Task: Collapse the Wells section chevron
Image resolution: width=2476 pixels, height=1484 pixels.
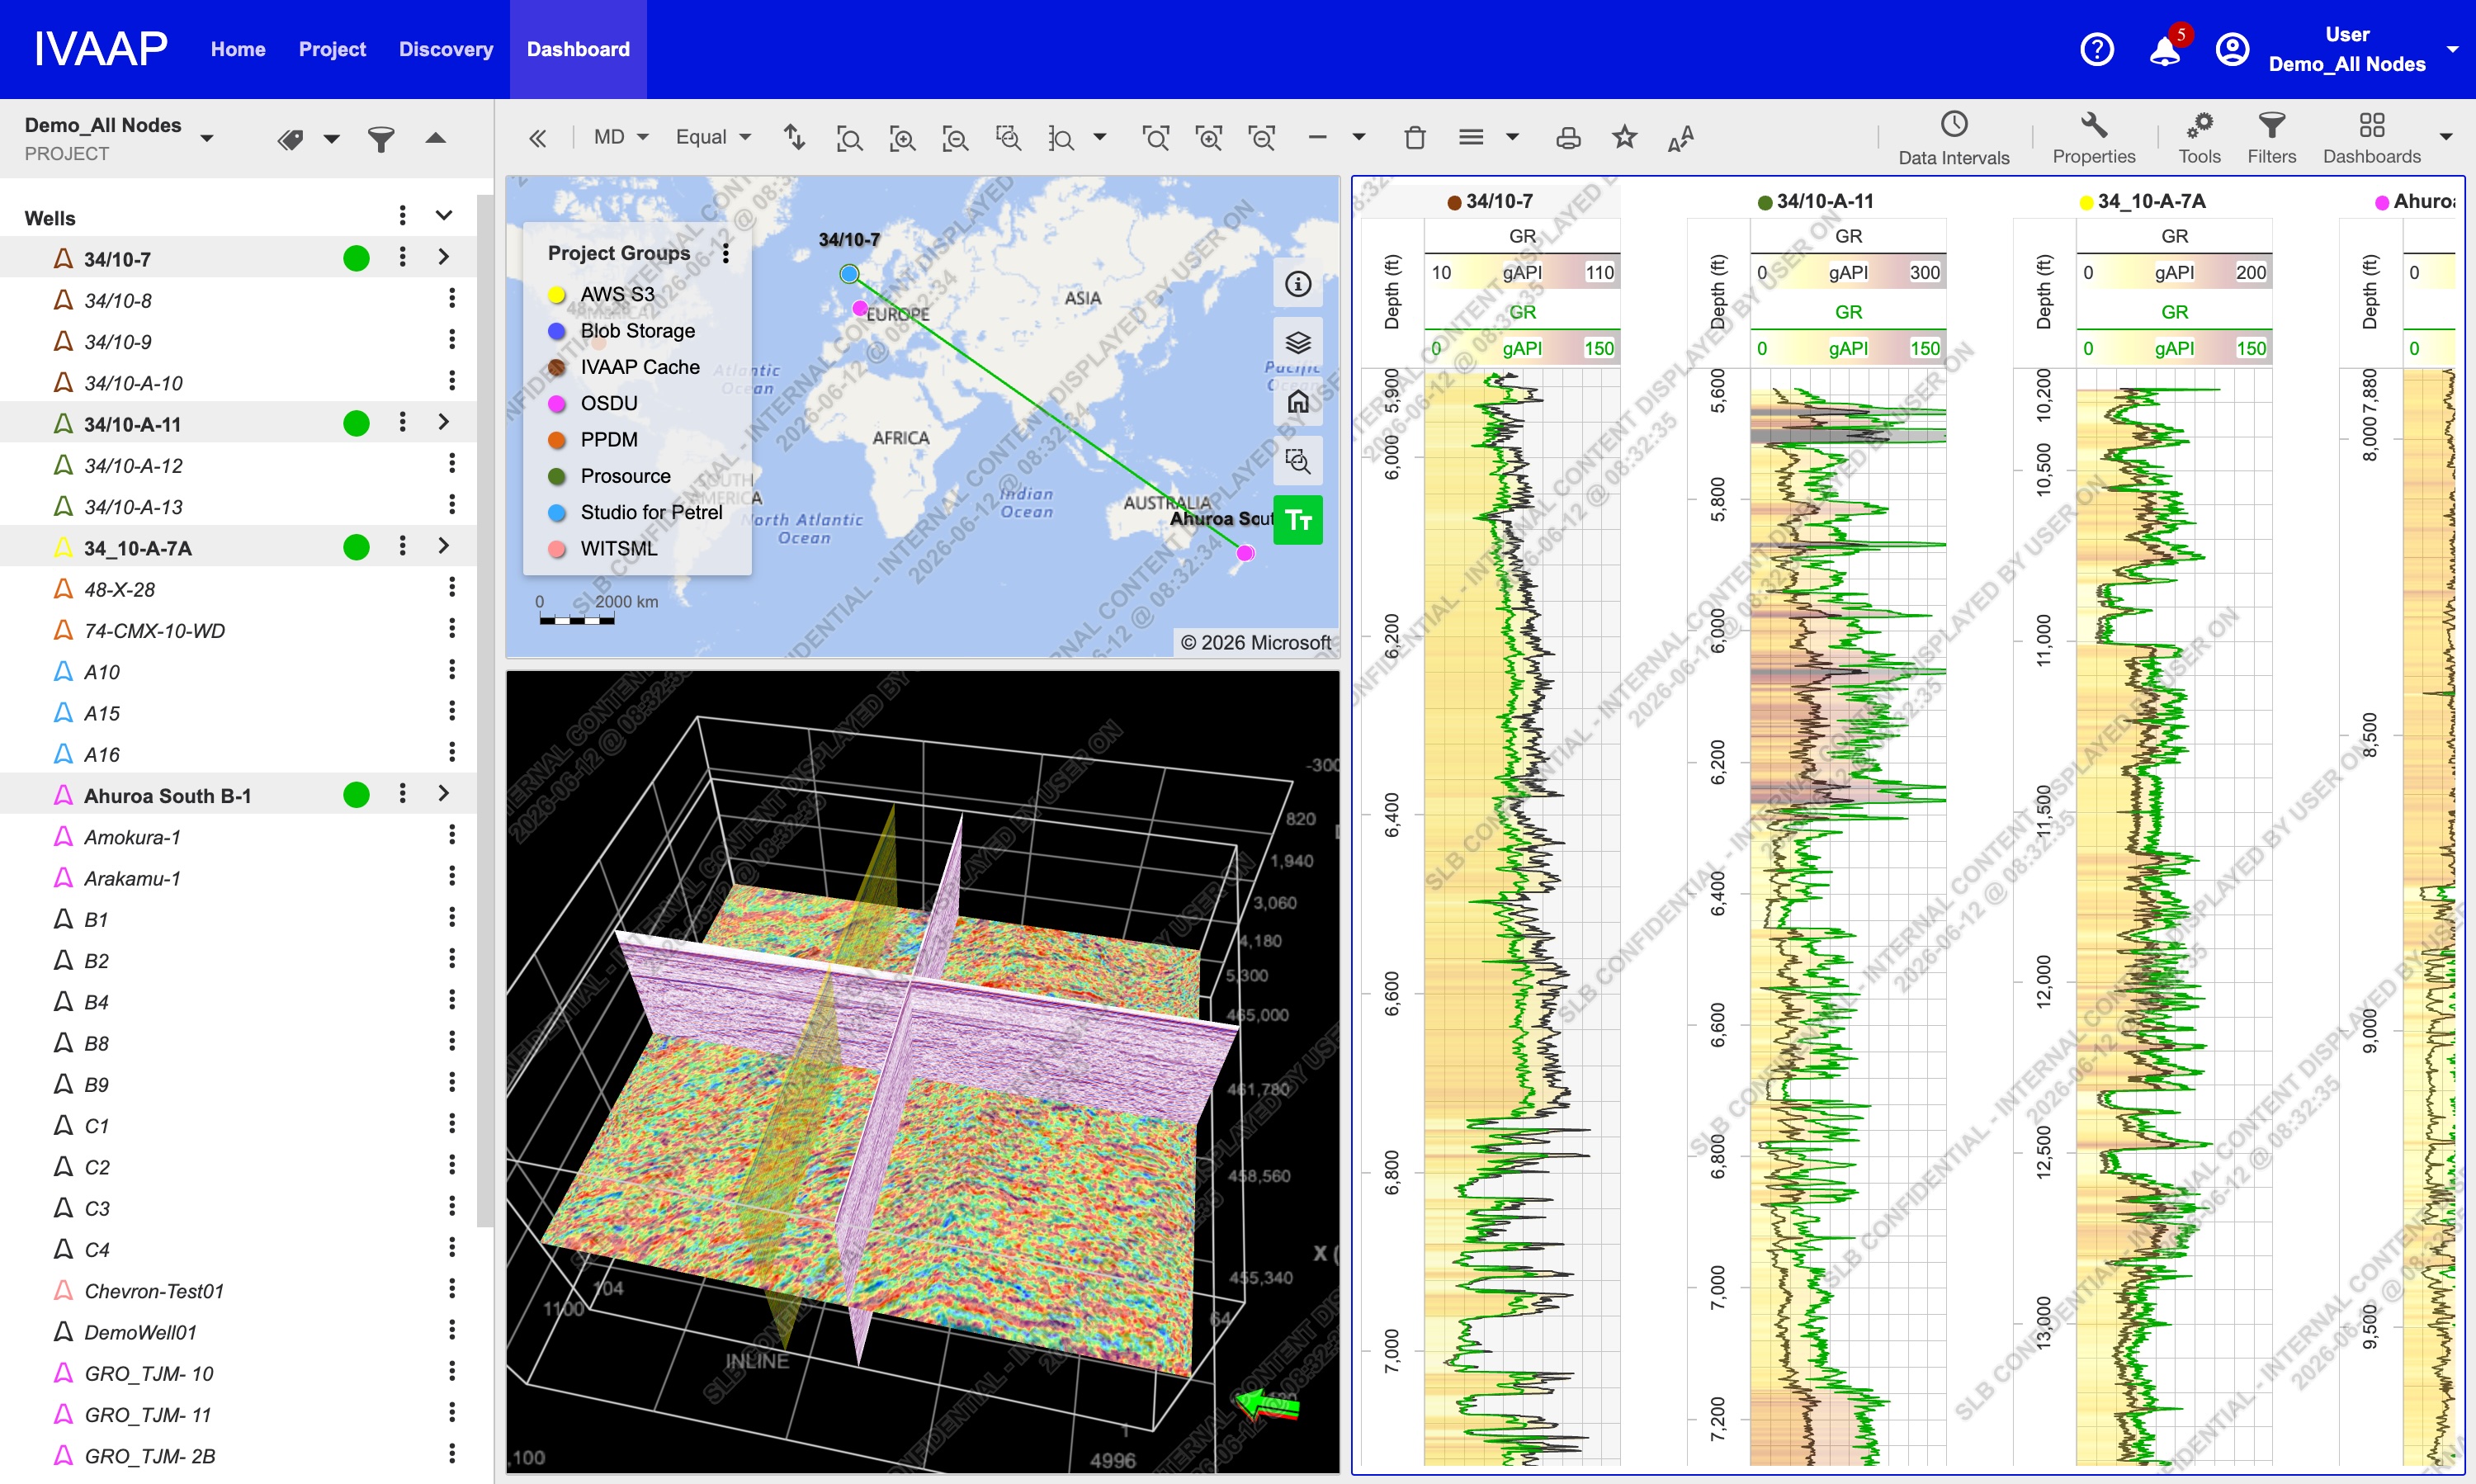Action: click(x=444, y=216)
